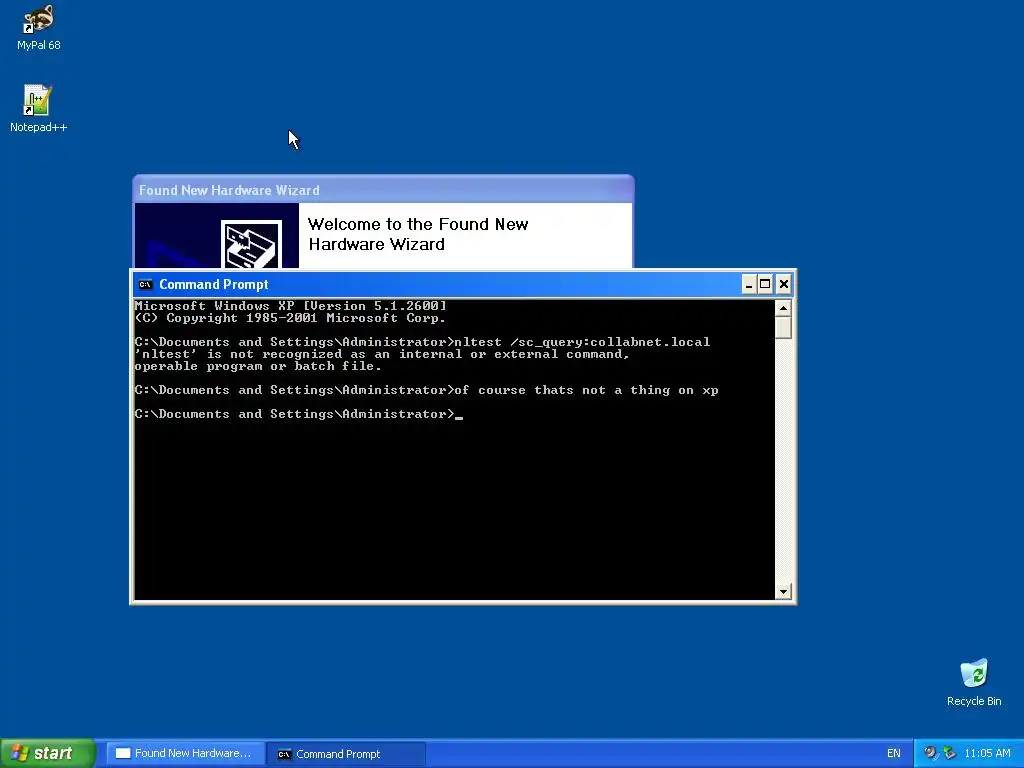This screenshot has width=1024, height=768.
Task: Open the EN language bar indicator
Action: point(893,754)
